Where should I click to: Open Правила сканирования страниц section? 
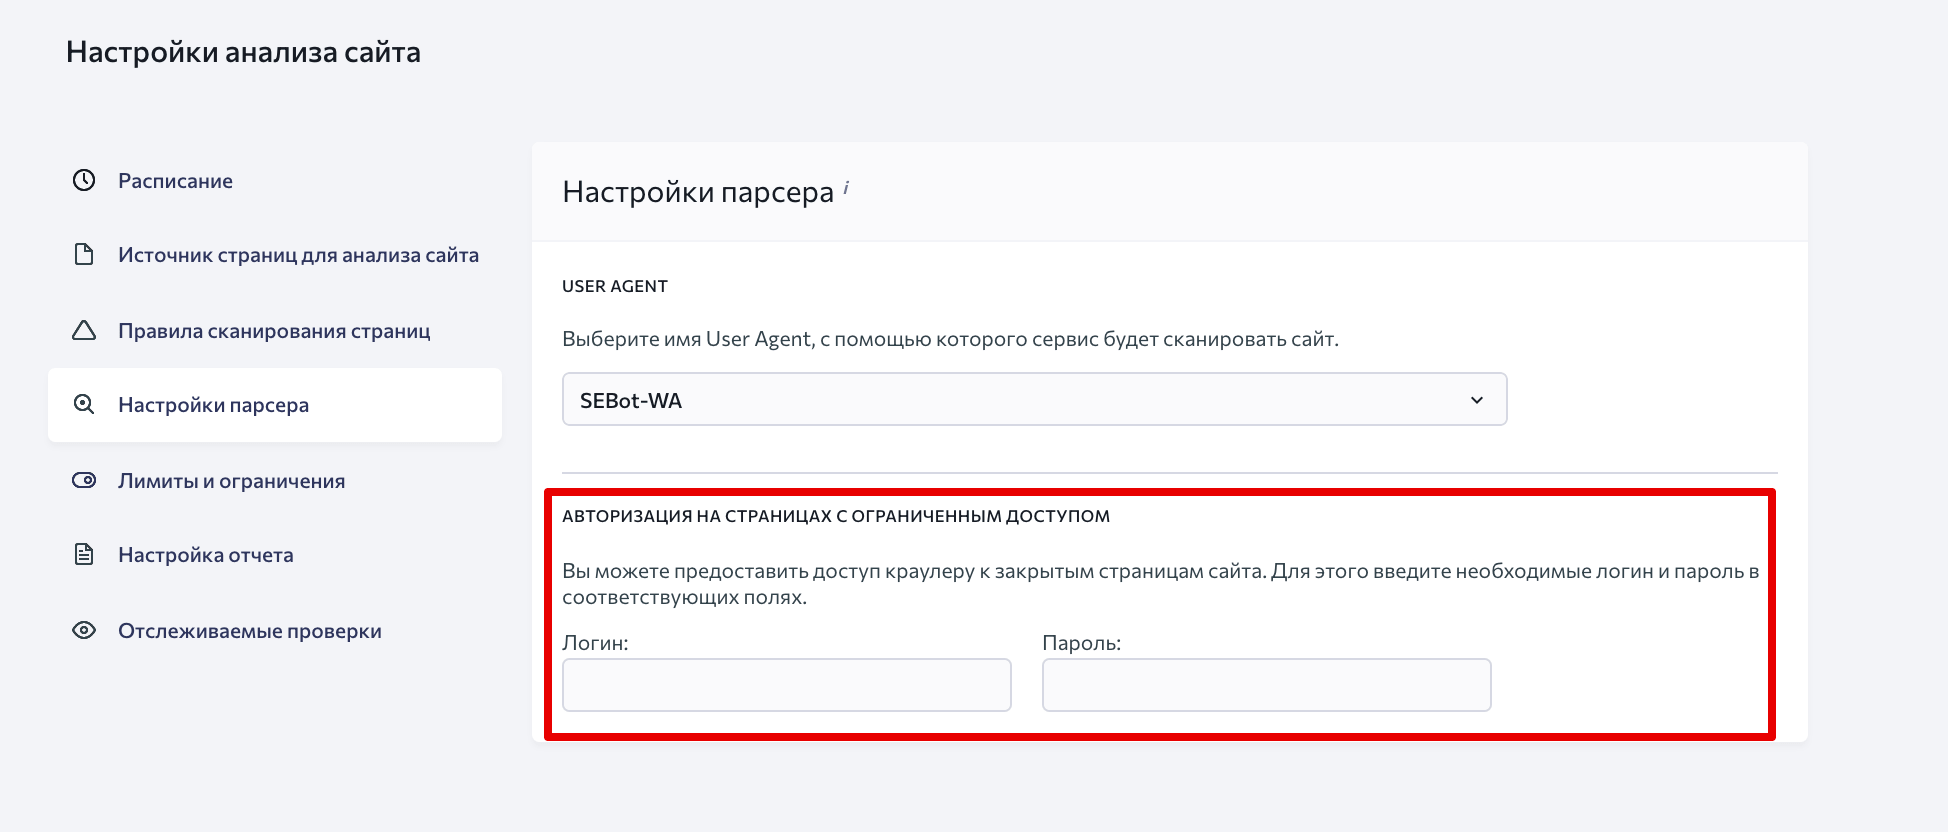click(275, 331)
